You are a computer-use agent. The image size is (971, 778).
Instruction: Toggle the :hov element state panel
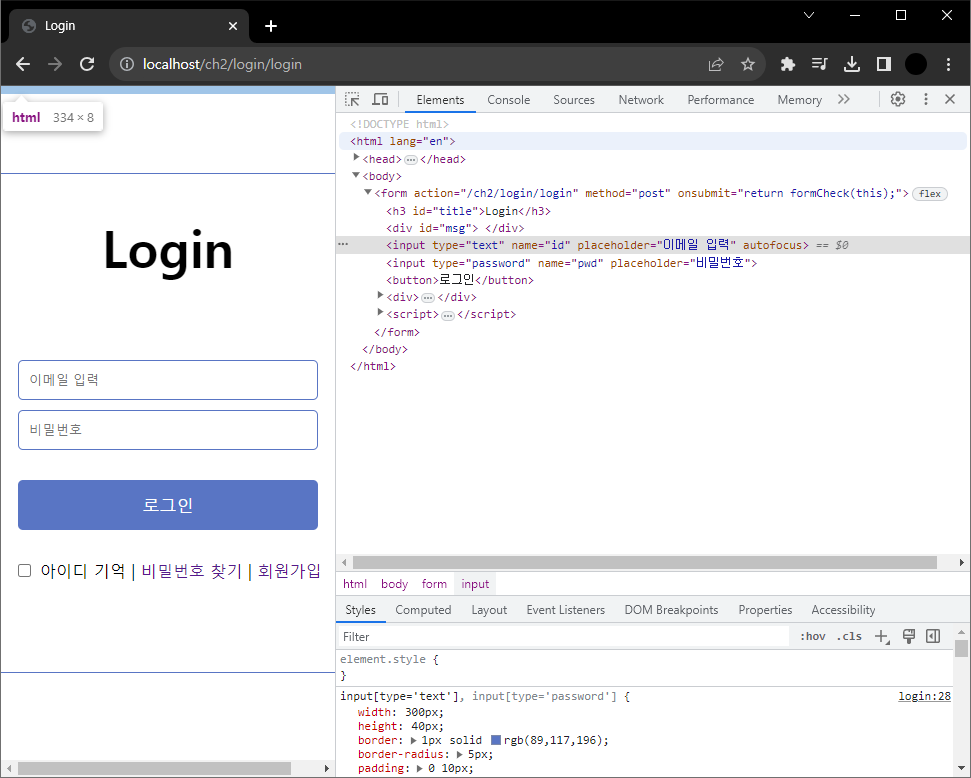(x=812, y=636)
